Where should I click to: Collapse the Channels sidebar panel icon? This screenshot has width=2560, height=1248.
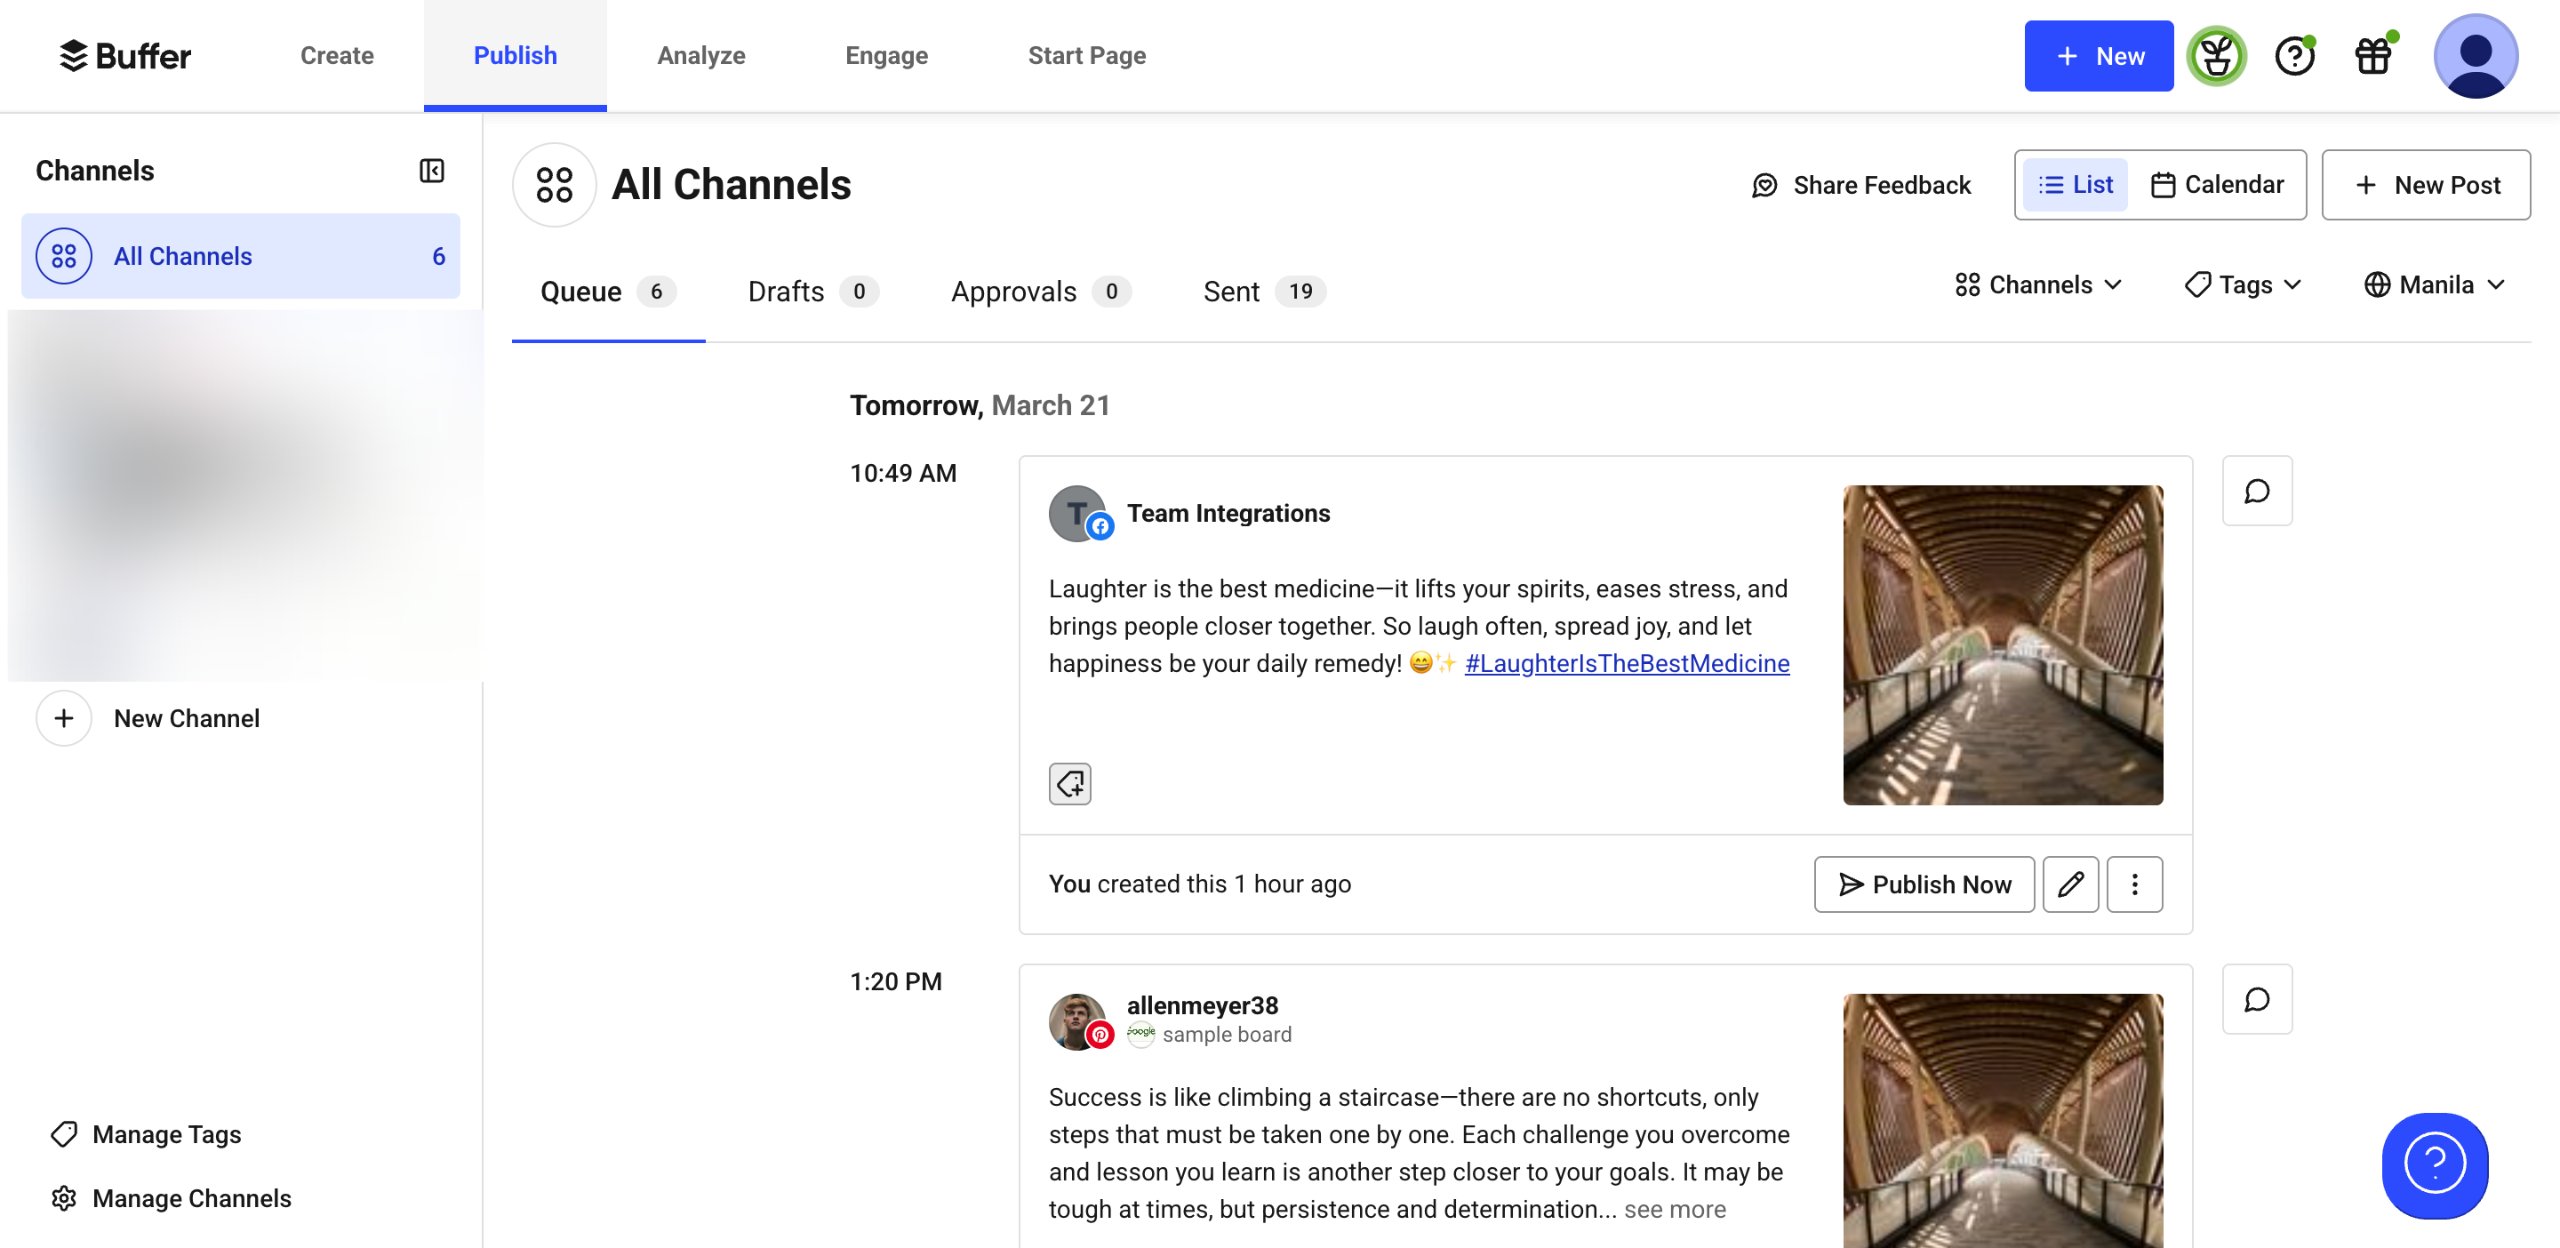(431, 171)
